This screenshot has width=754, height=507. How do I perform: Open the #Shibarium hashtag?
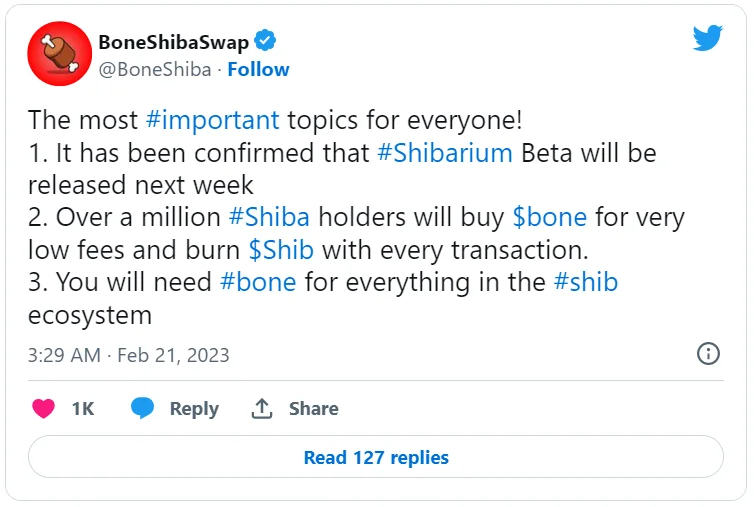click(x=445, y=153)
